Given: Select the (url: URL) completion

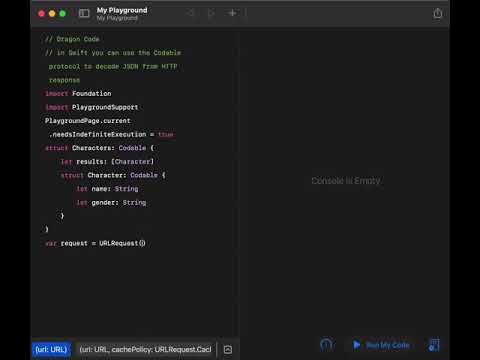Looking at the screenshot, I should pyautogui.click(x=51, y=349).
